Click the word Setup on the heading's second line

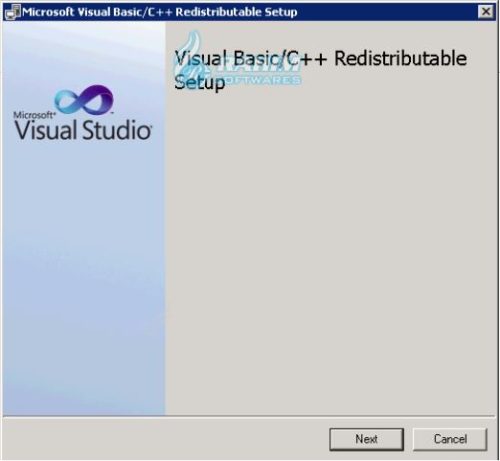pos(200,82)
